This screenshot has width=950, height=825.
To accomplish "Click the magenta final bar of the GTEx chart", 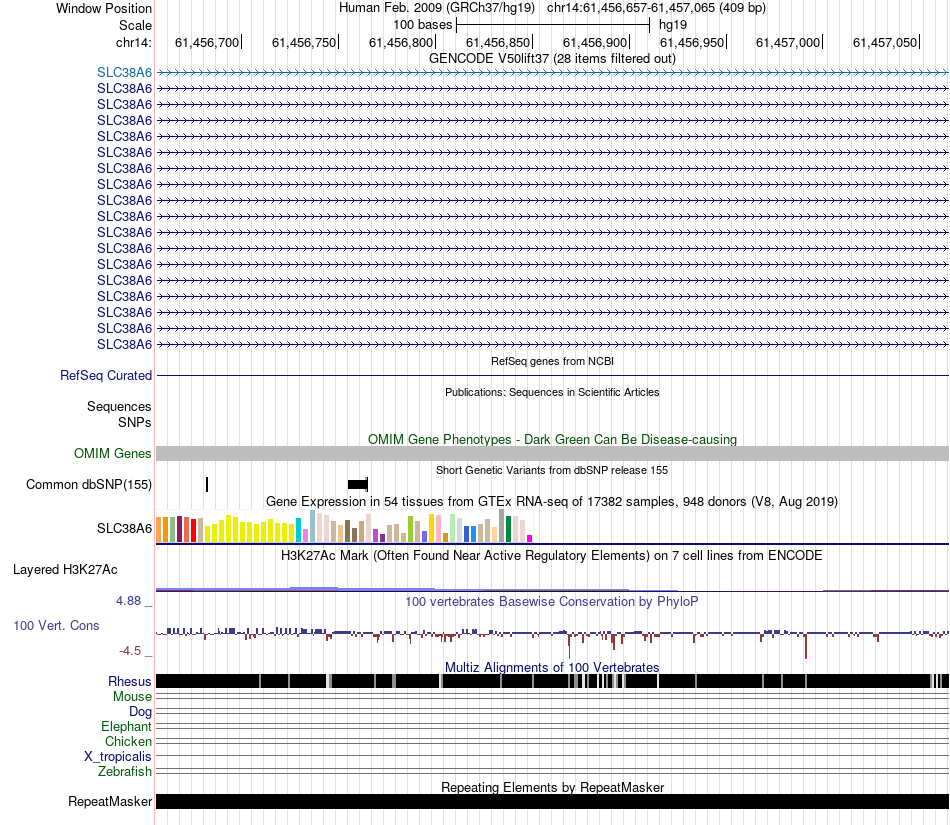I will click(530, 538).
